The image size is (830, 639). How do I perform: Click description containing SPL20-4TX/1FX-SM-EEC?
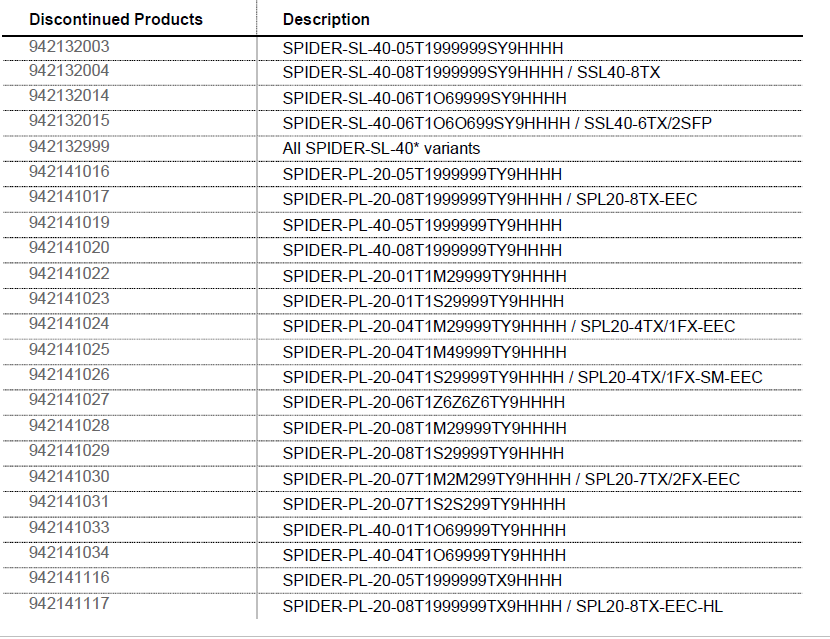tap(522, 377)
